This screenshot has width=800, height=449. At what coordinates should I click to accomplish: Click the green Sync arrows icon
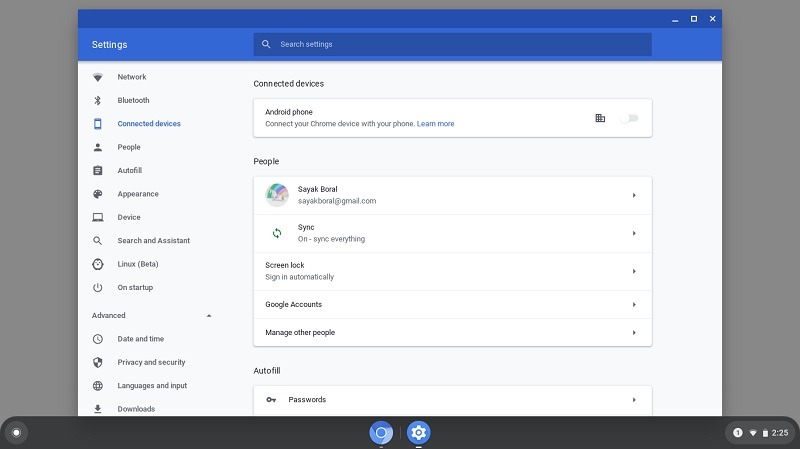coord(277,233)
